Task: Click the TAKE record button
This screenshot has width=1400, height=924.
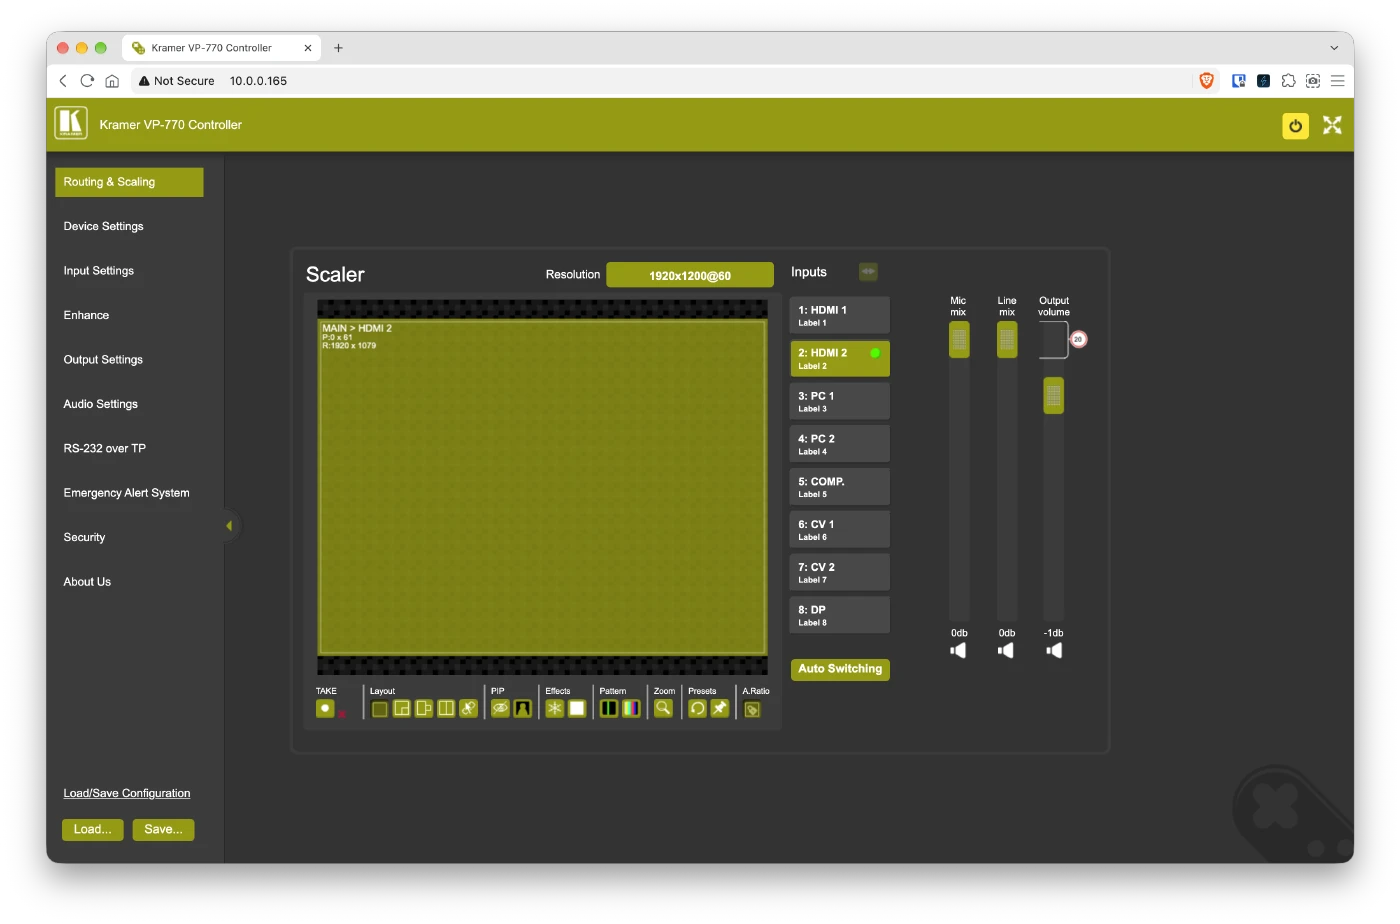Action: coord(325,708)
